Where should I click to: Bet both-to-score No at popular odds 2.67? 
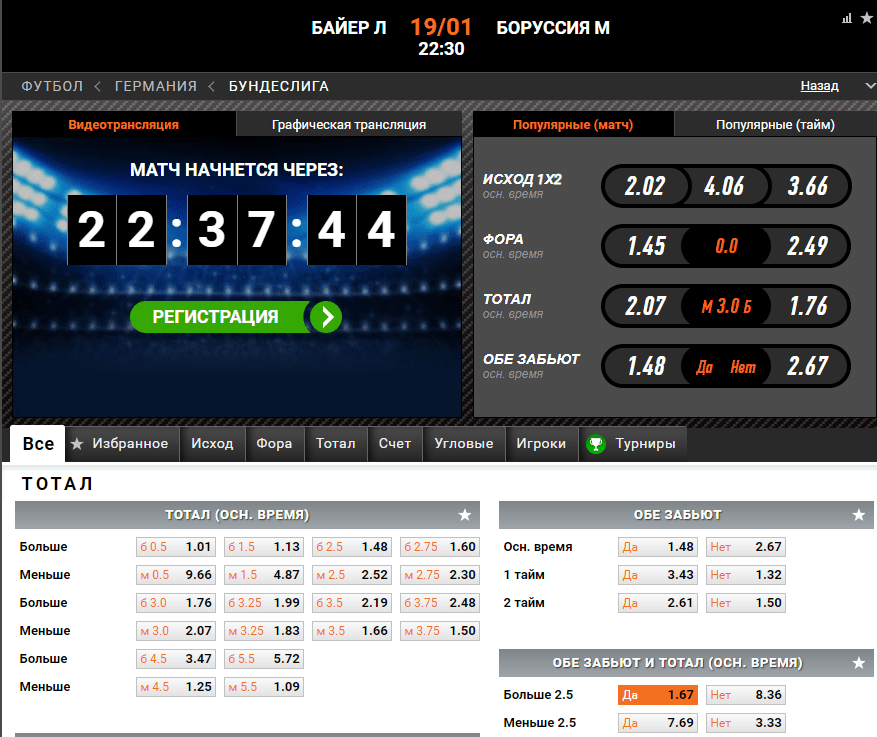point(808,366)
